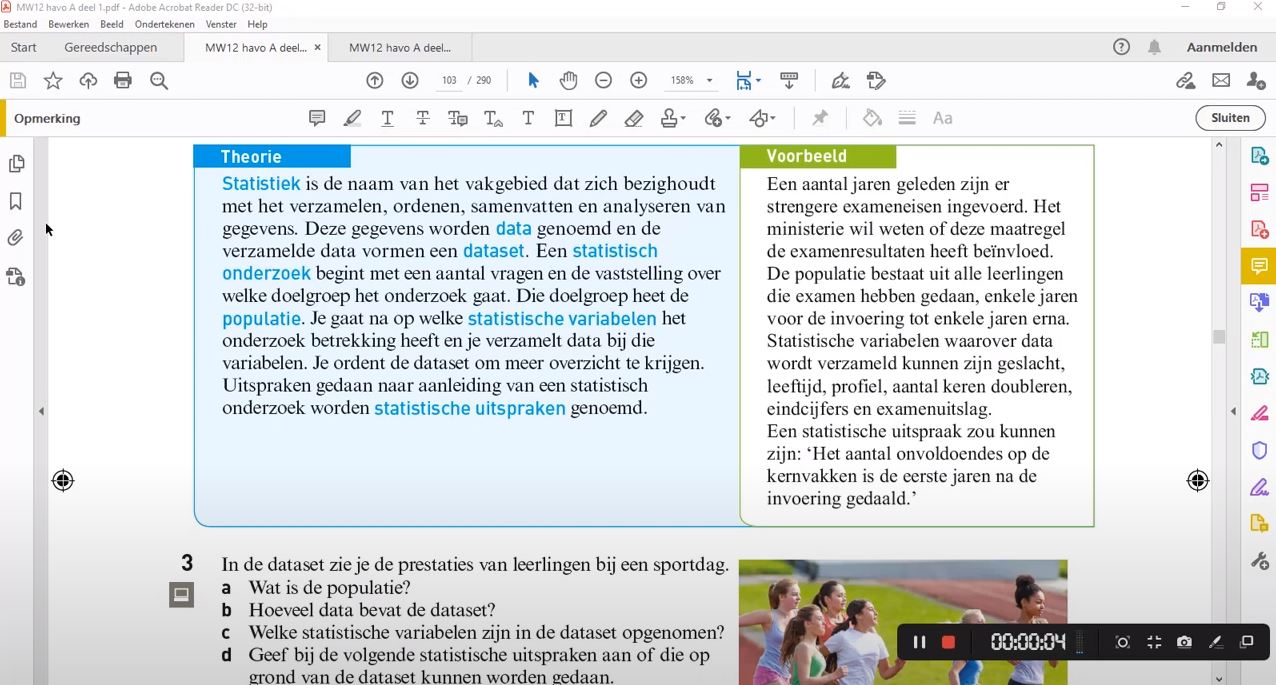
Task: Open the find text magnifier tool
Action: click(159, 81)
